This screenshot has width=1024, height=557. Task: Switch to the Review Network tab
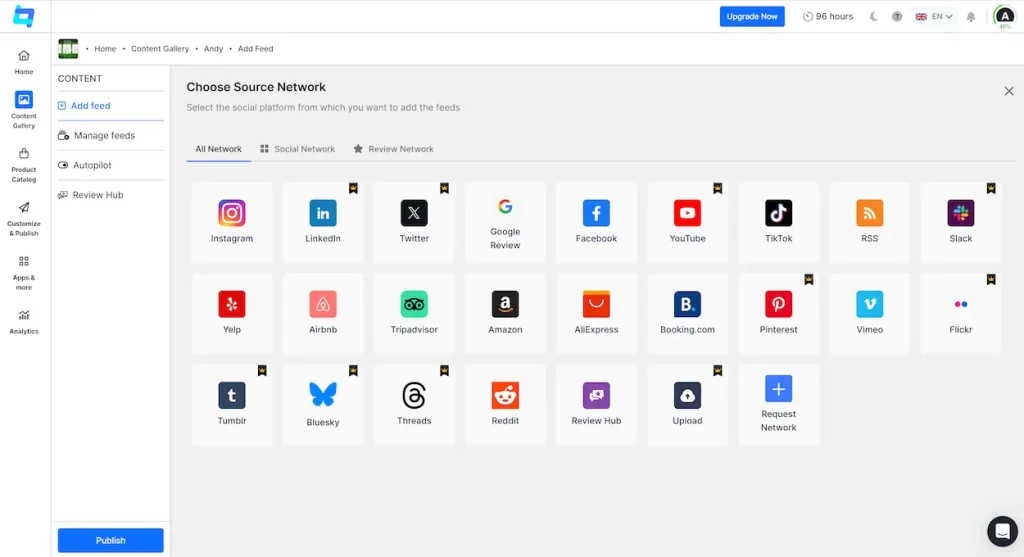(x=393, y=149)
